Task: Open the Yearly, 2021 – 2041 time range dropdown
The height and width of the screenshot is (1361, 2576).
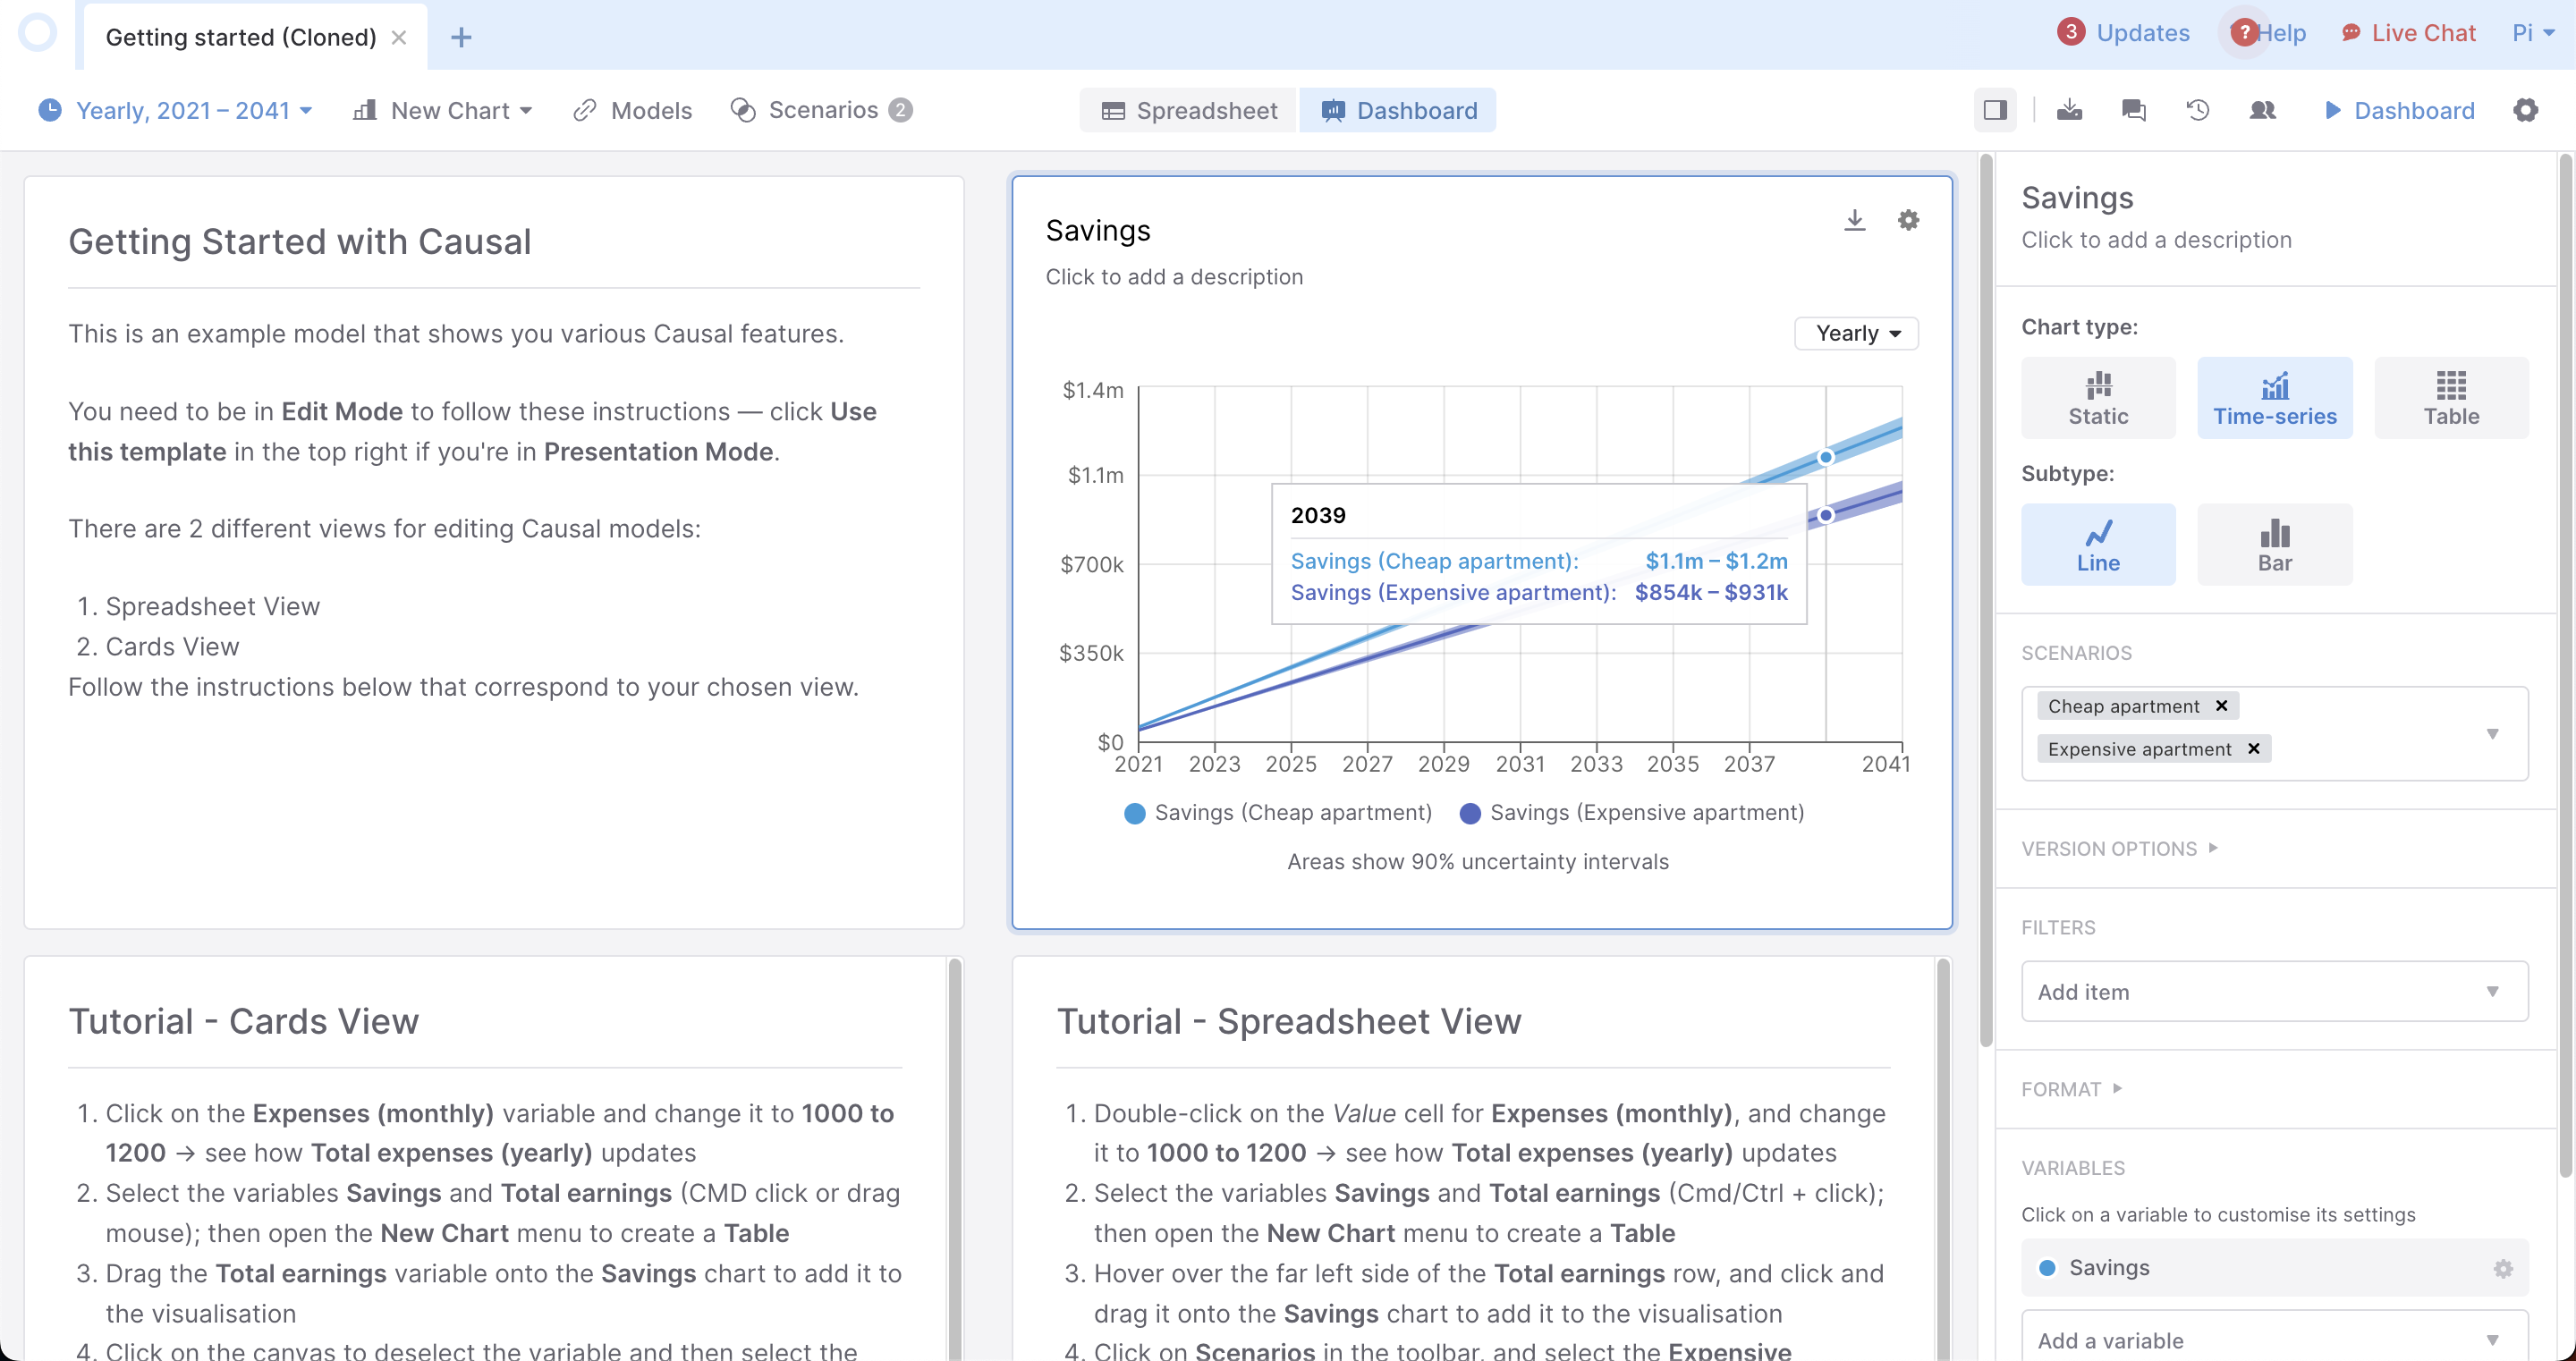Action: click(x=176, y=110)
